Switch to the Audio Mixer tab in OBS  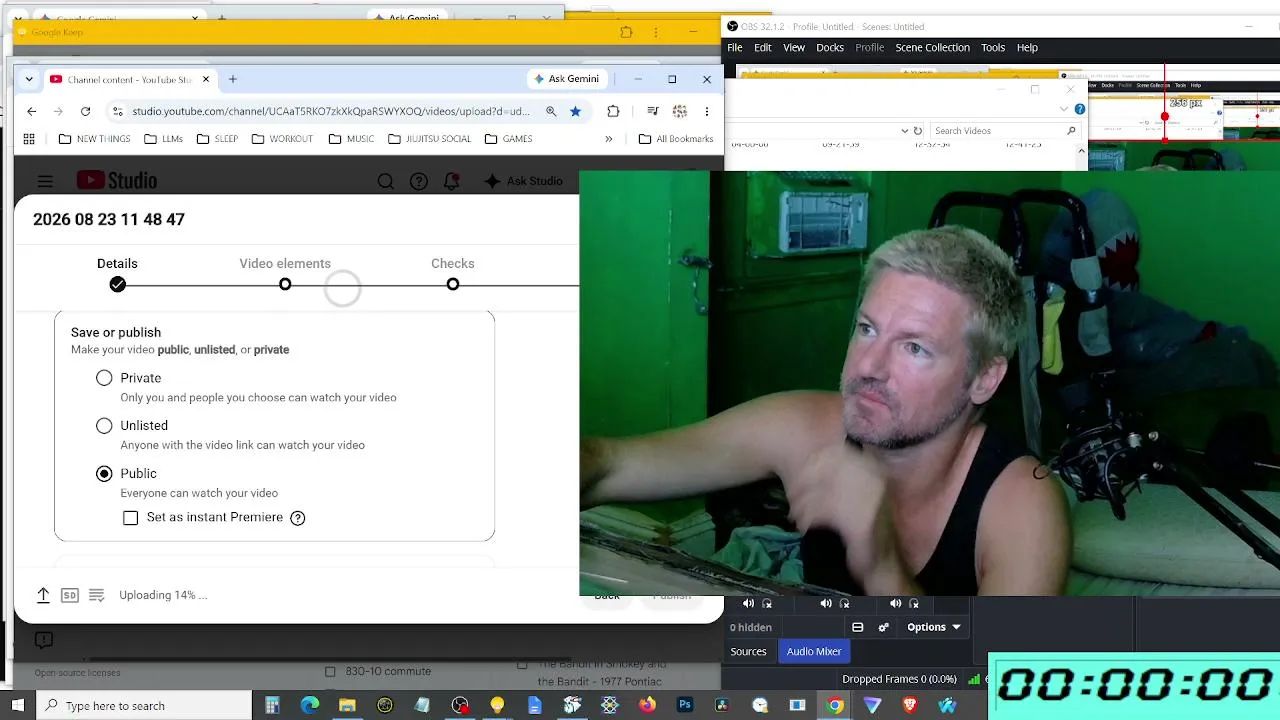(x=814, y=652)
